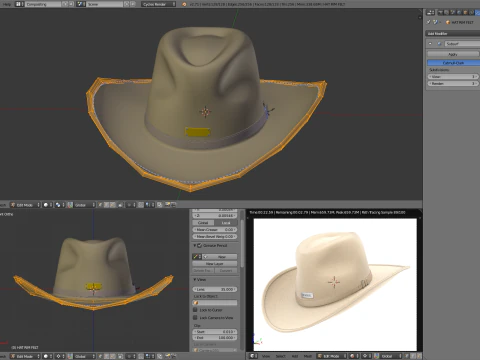The image size is (480, 360).
Task: Select Catmull-Clark subdivision type
Action: 453,63
